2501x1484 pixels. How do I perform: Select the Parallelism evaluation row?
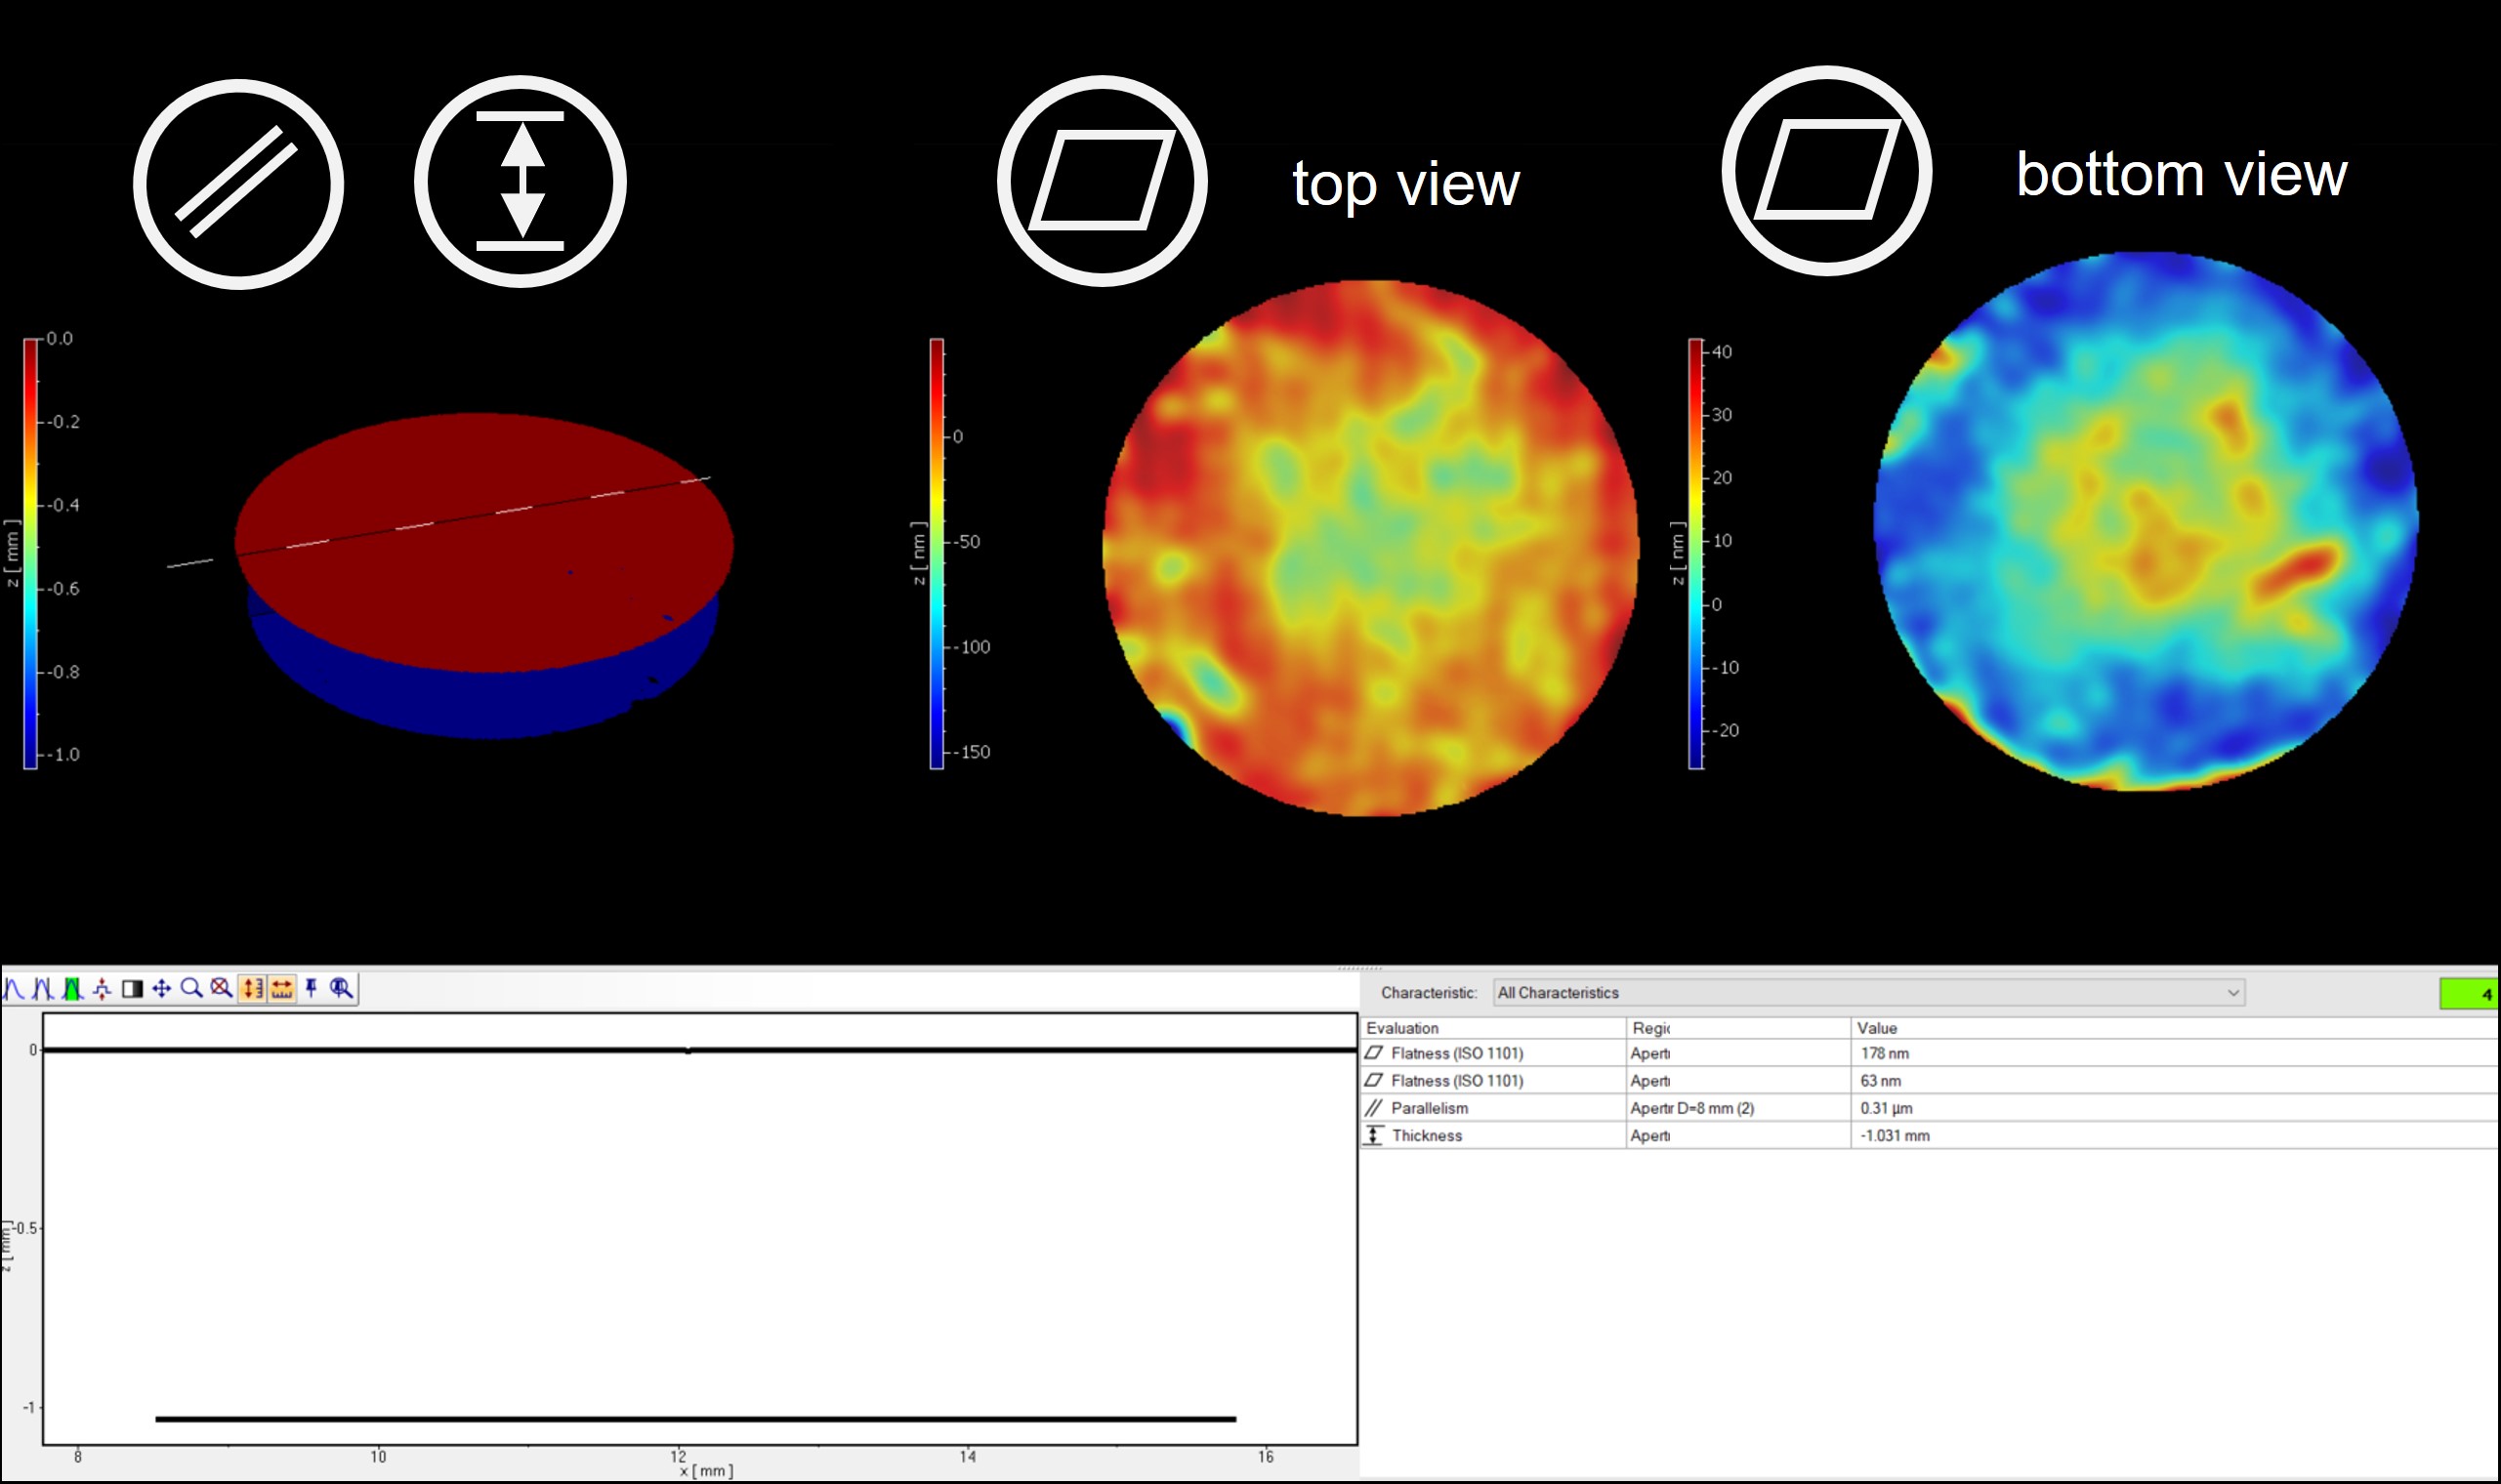1429,1108
